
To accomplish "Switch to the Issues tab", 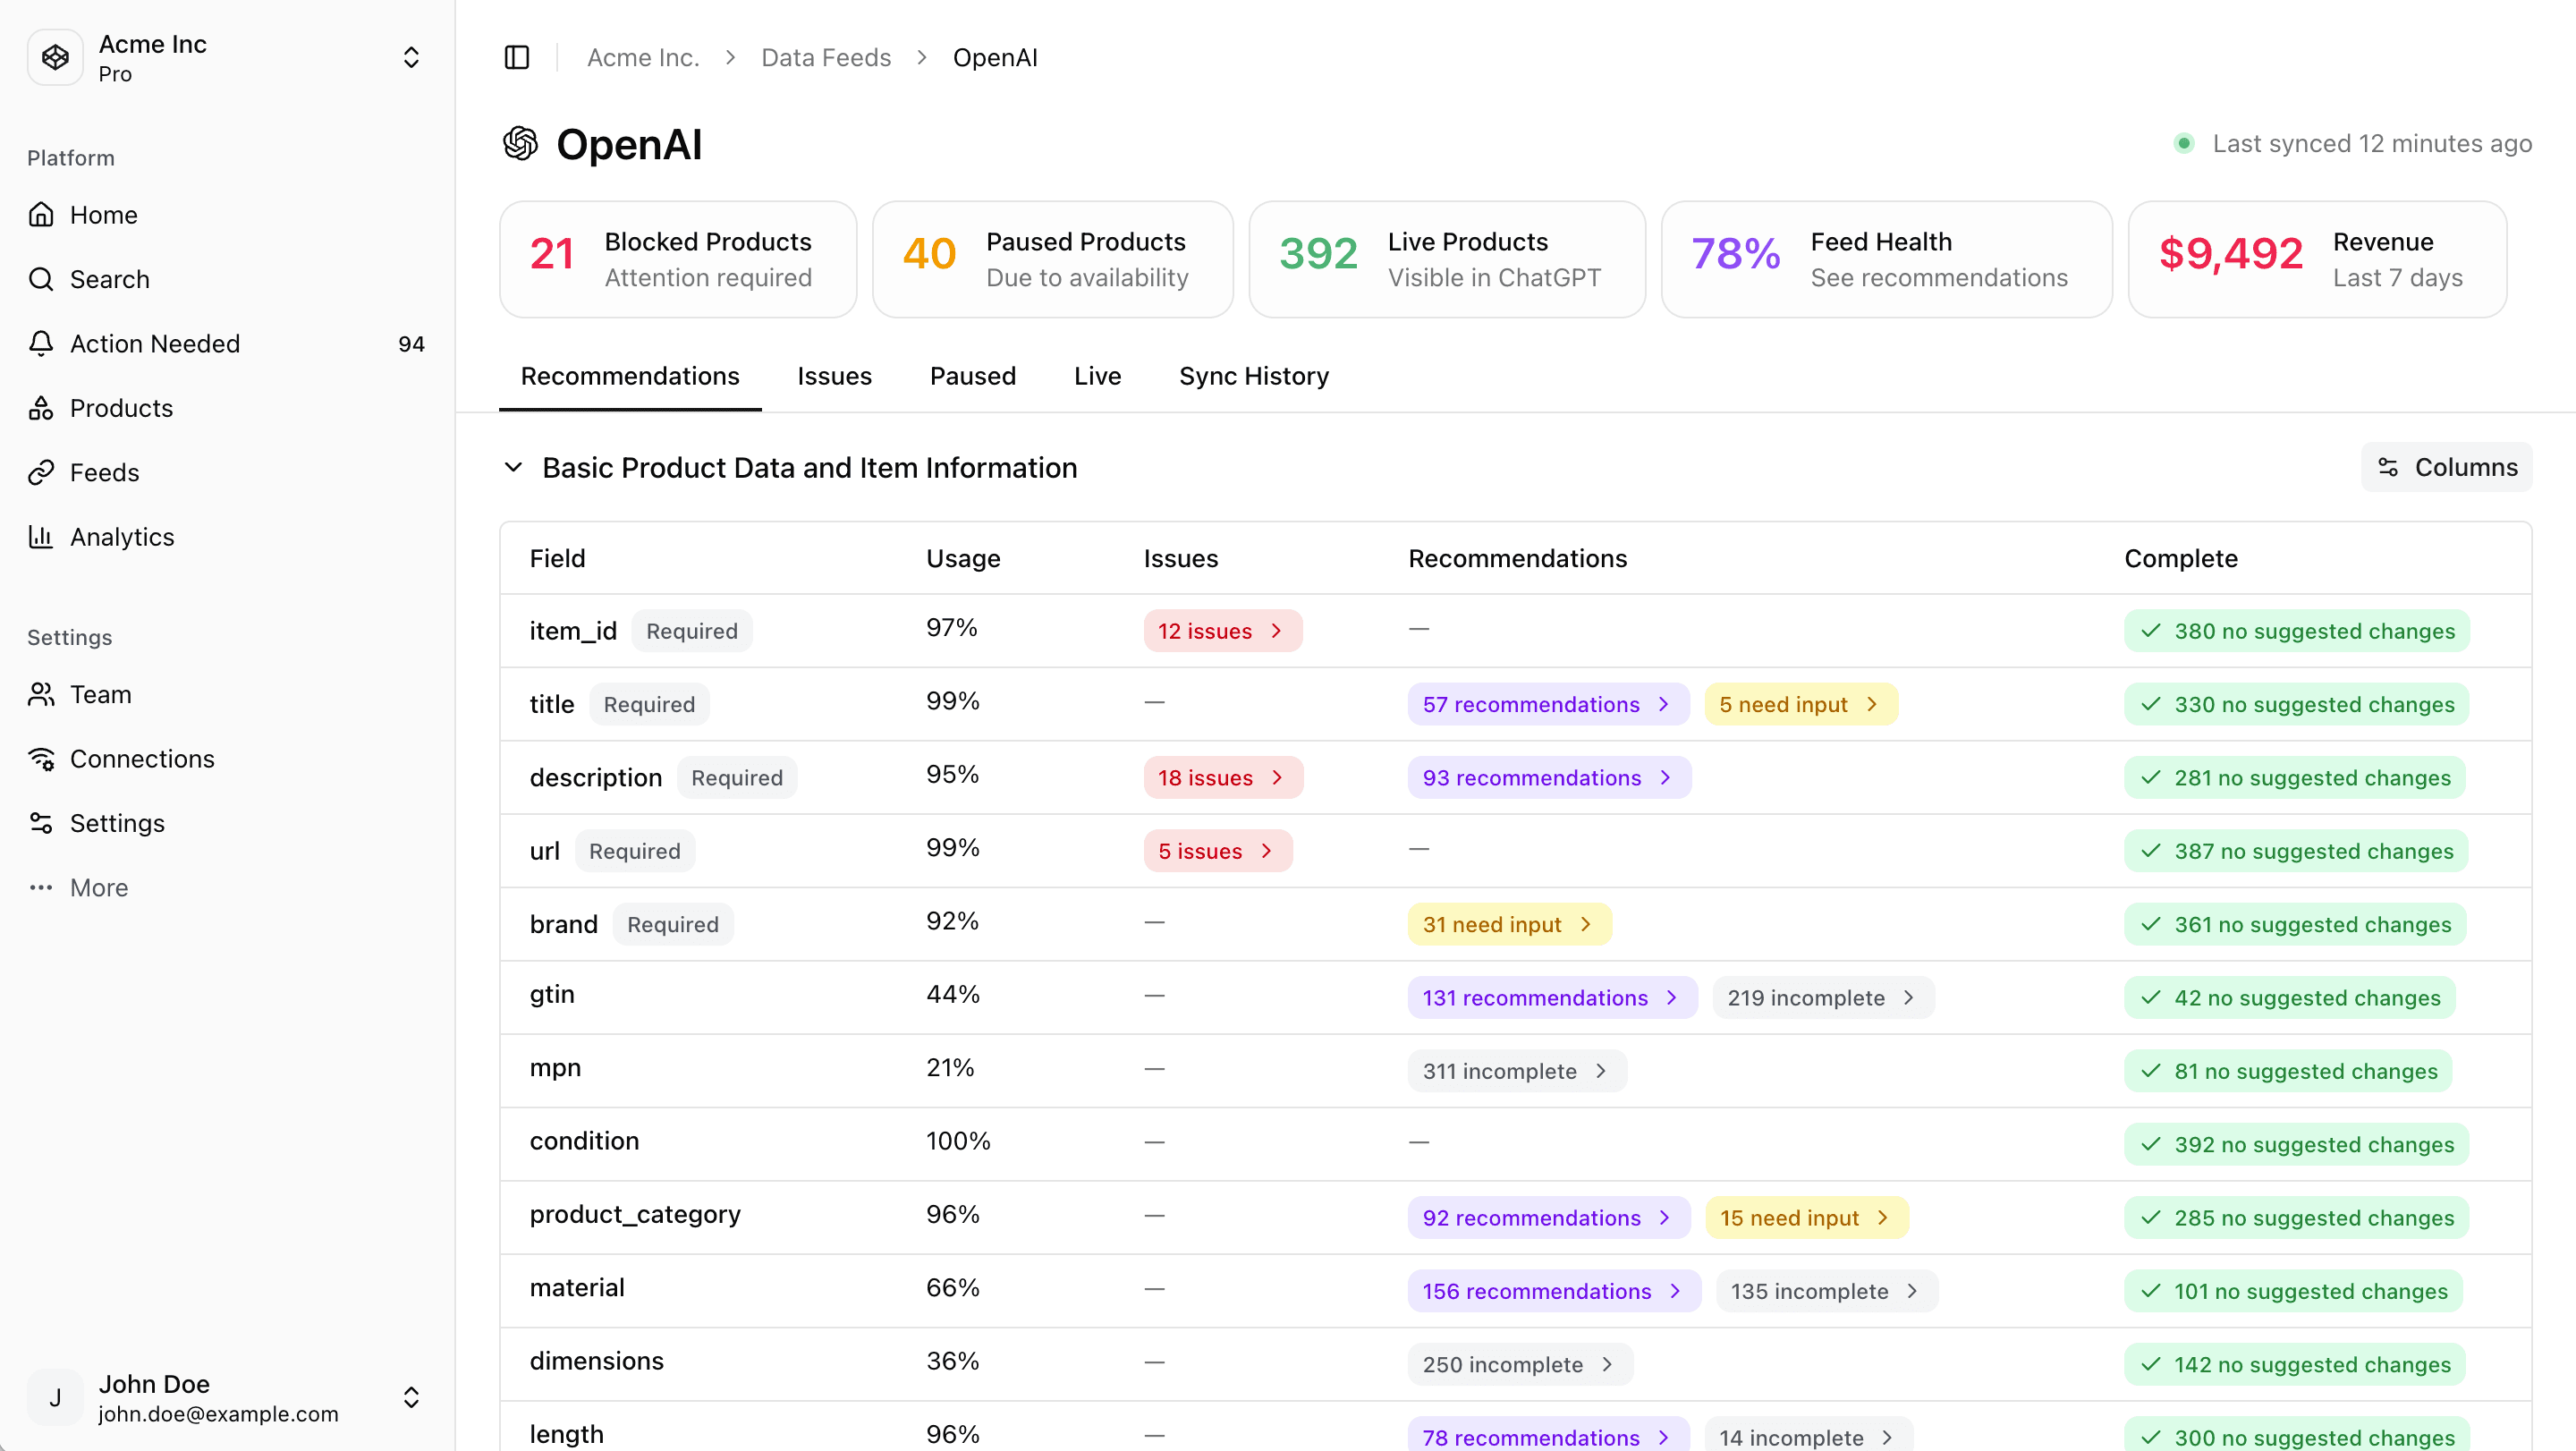I will point(834,376).
